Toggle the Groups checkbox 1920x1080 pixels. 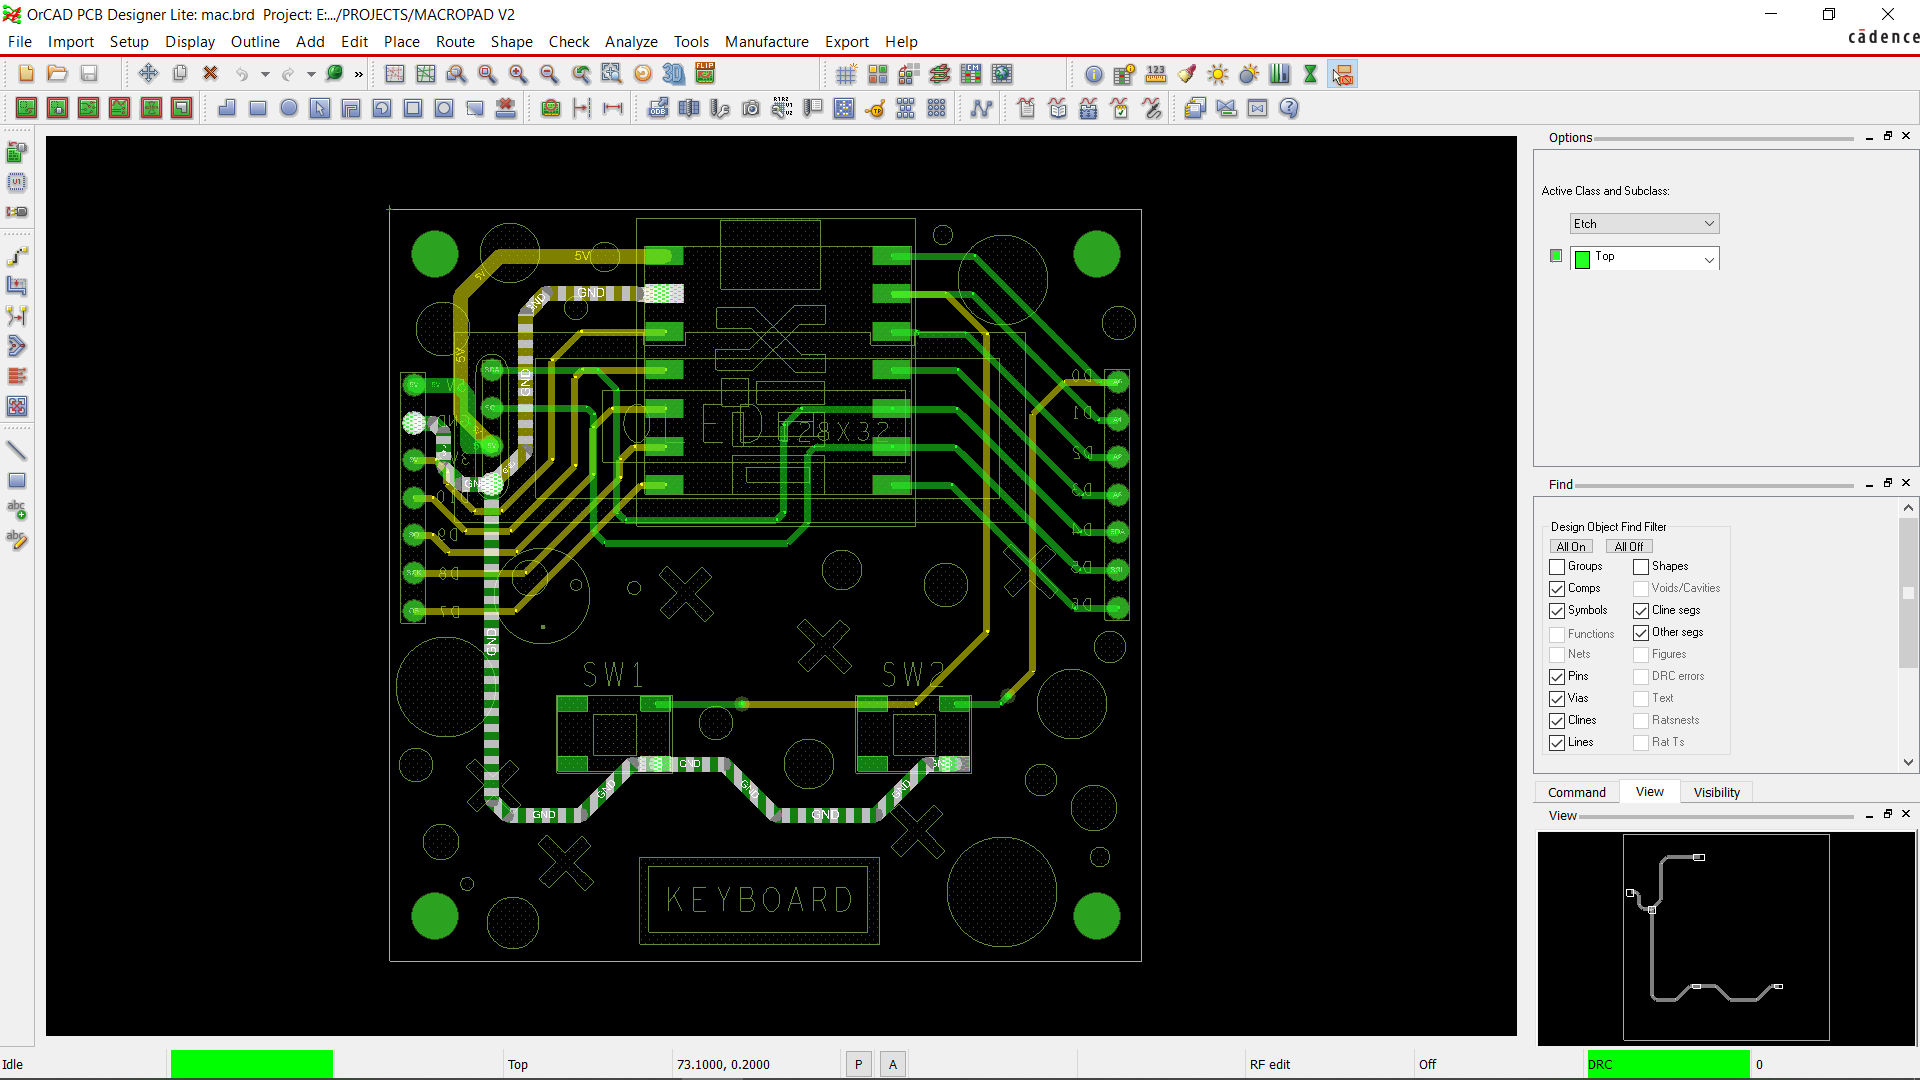tap(1557, 567)
